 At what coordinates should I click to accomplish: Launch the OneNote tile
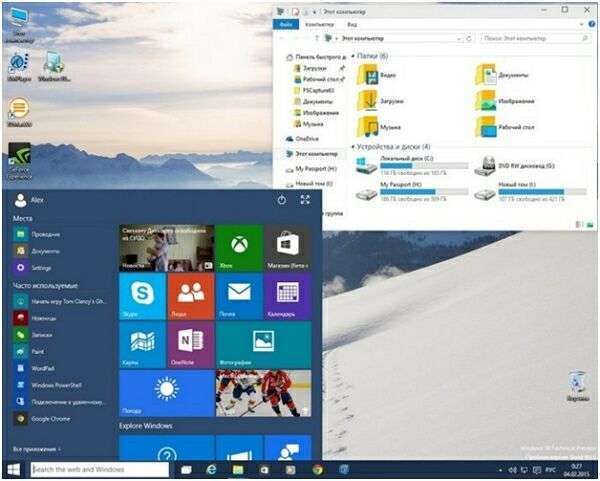click(191, 345)
